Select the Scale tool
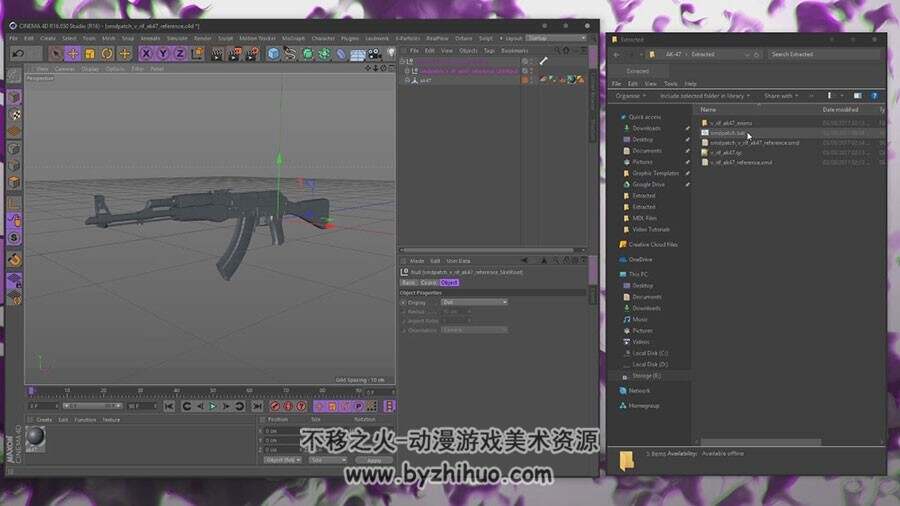900x506 pixels. point(90,53)
